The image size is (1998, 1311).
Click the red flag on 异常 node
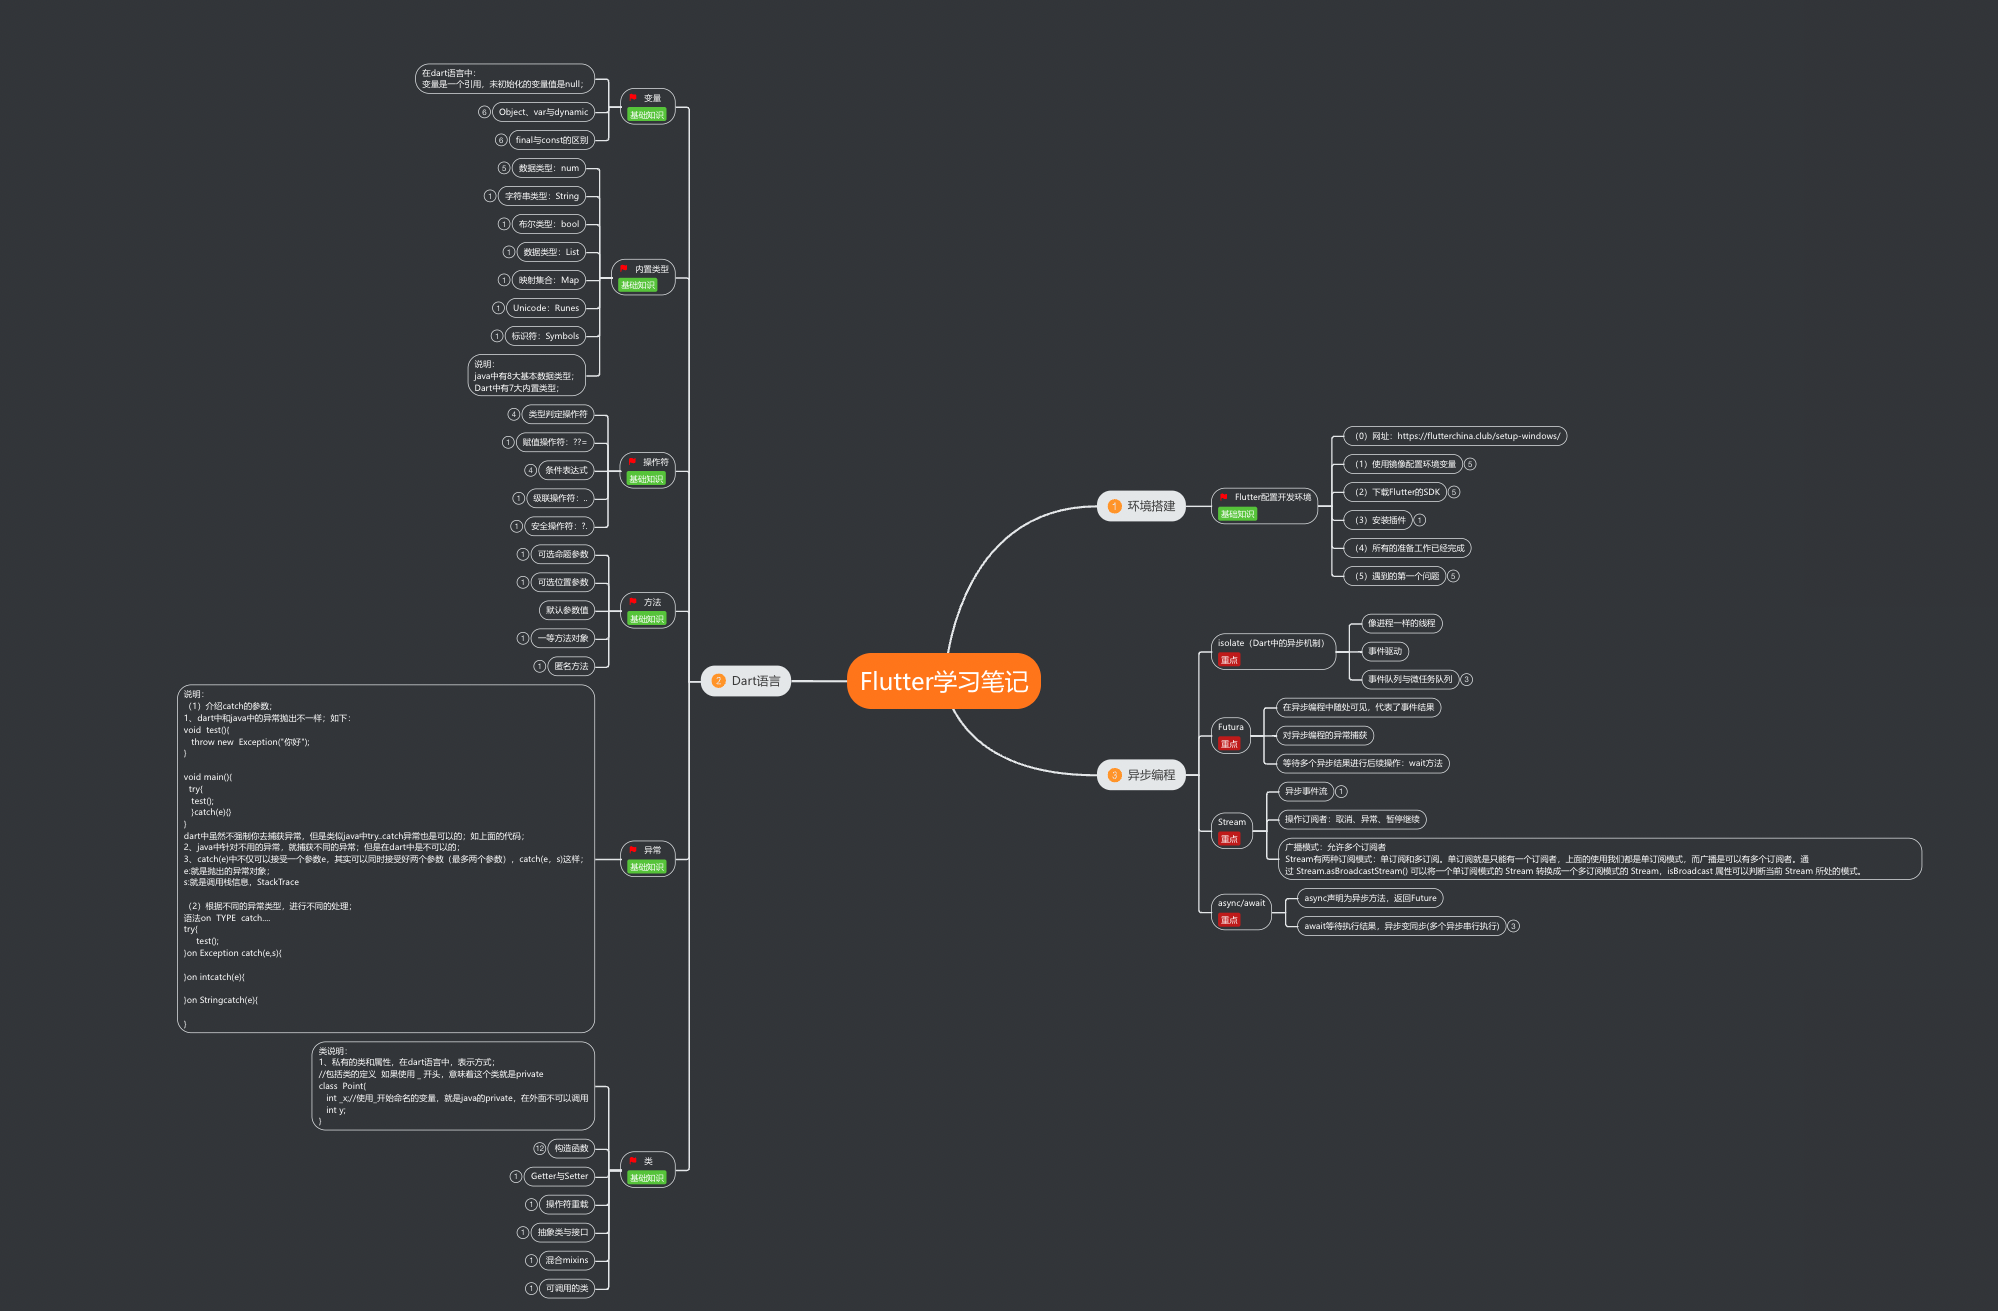point(633,850)
